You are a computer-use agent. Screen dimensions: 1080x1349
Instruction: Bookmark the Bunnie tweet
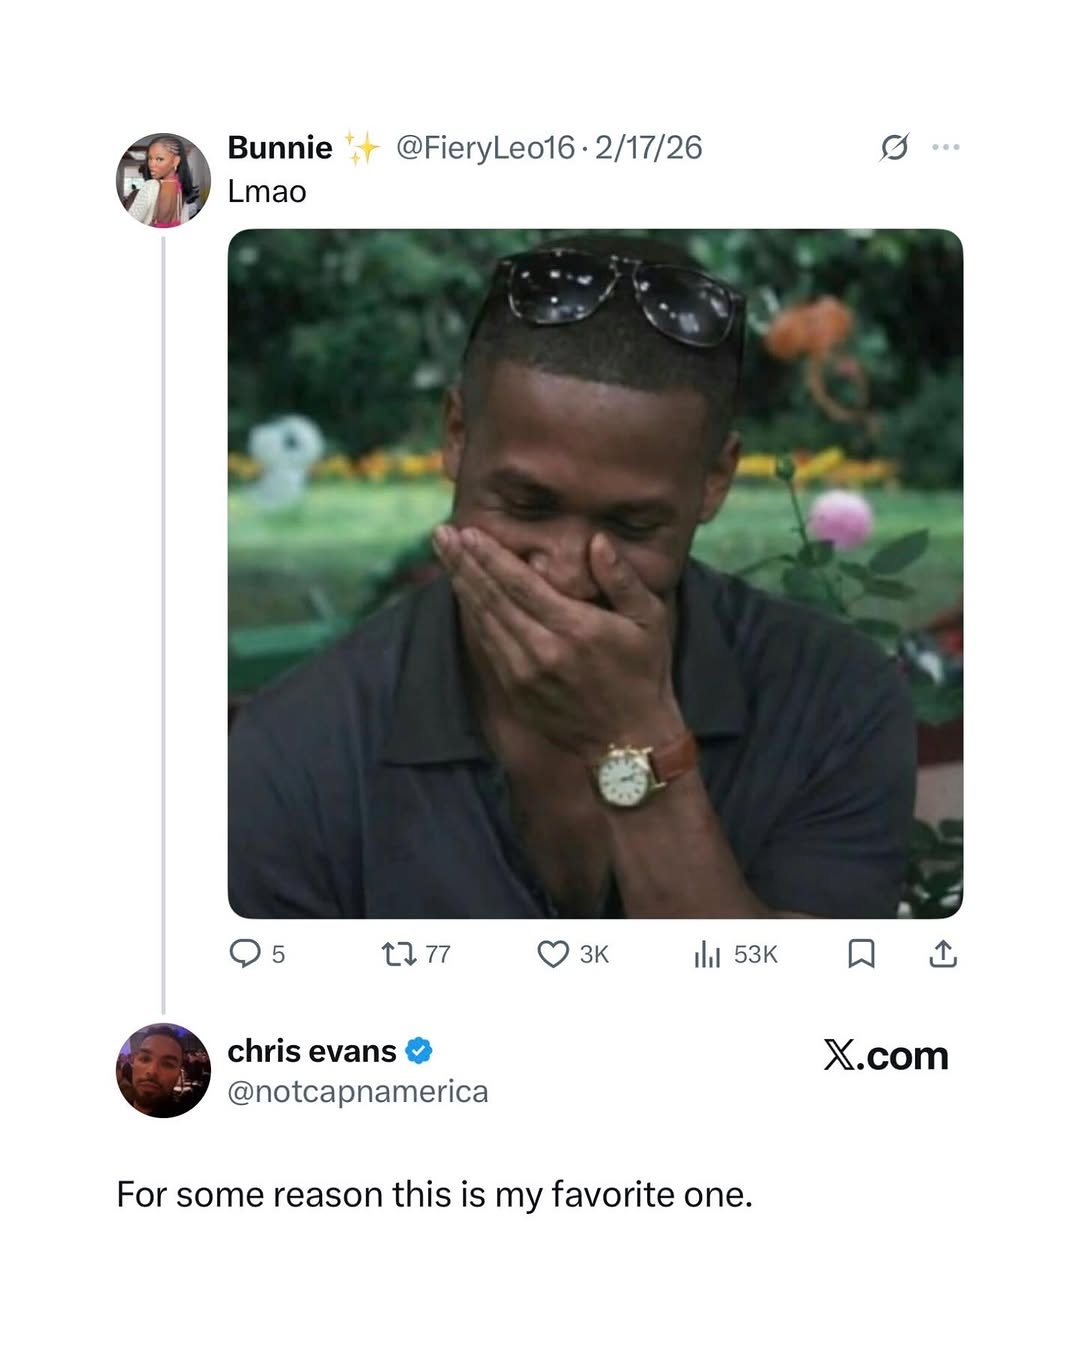pos(861,954)
